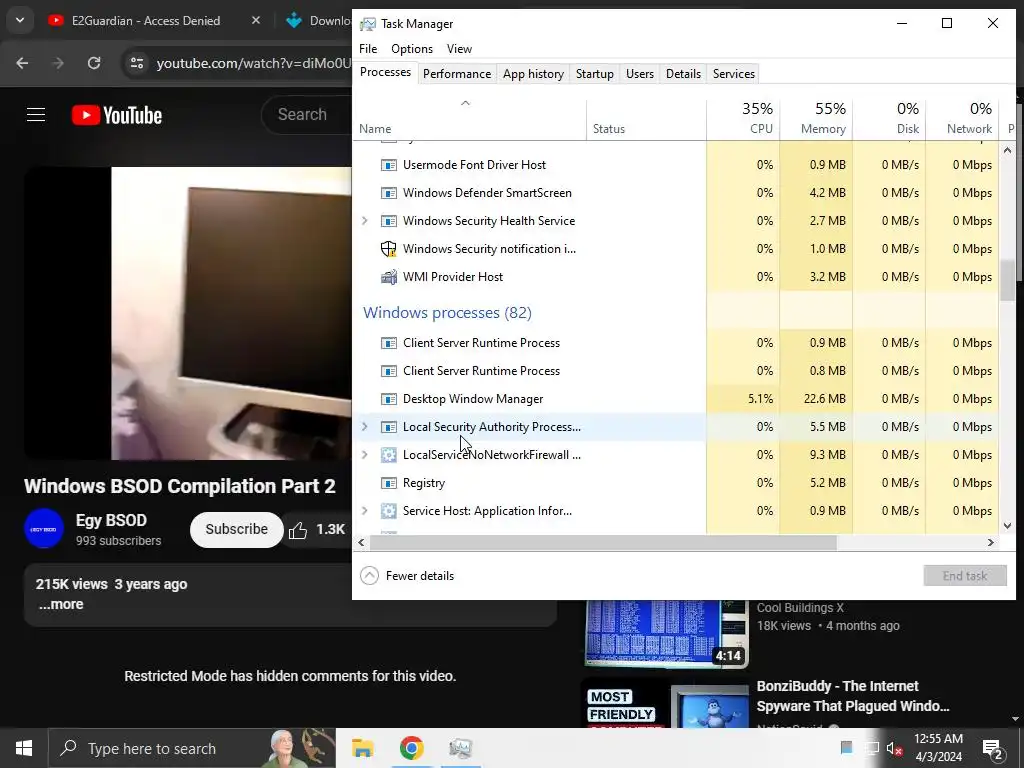Expand the Local Security Authority Process row
The image size is (1024, 768).
(365, 426)
